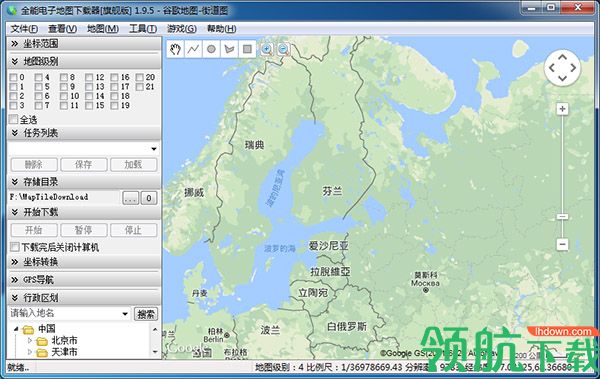Expand the 坐标转换 panel
Screen dimensions: 600x379
pyautogui.click(x=84, y=262)
